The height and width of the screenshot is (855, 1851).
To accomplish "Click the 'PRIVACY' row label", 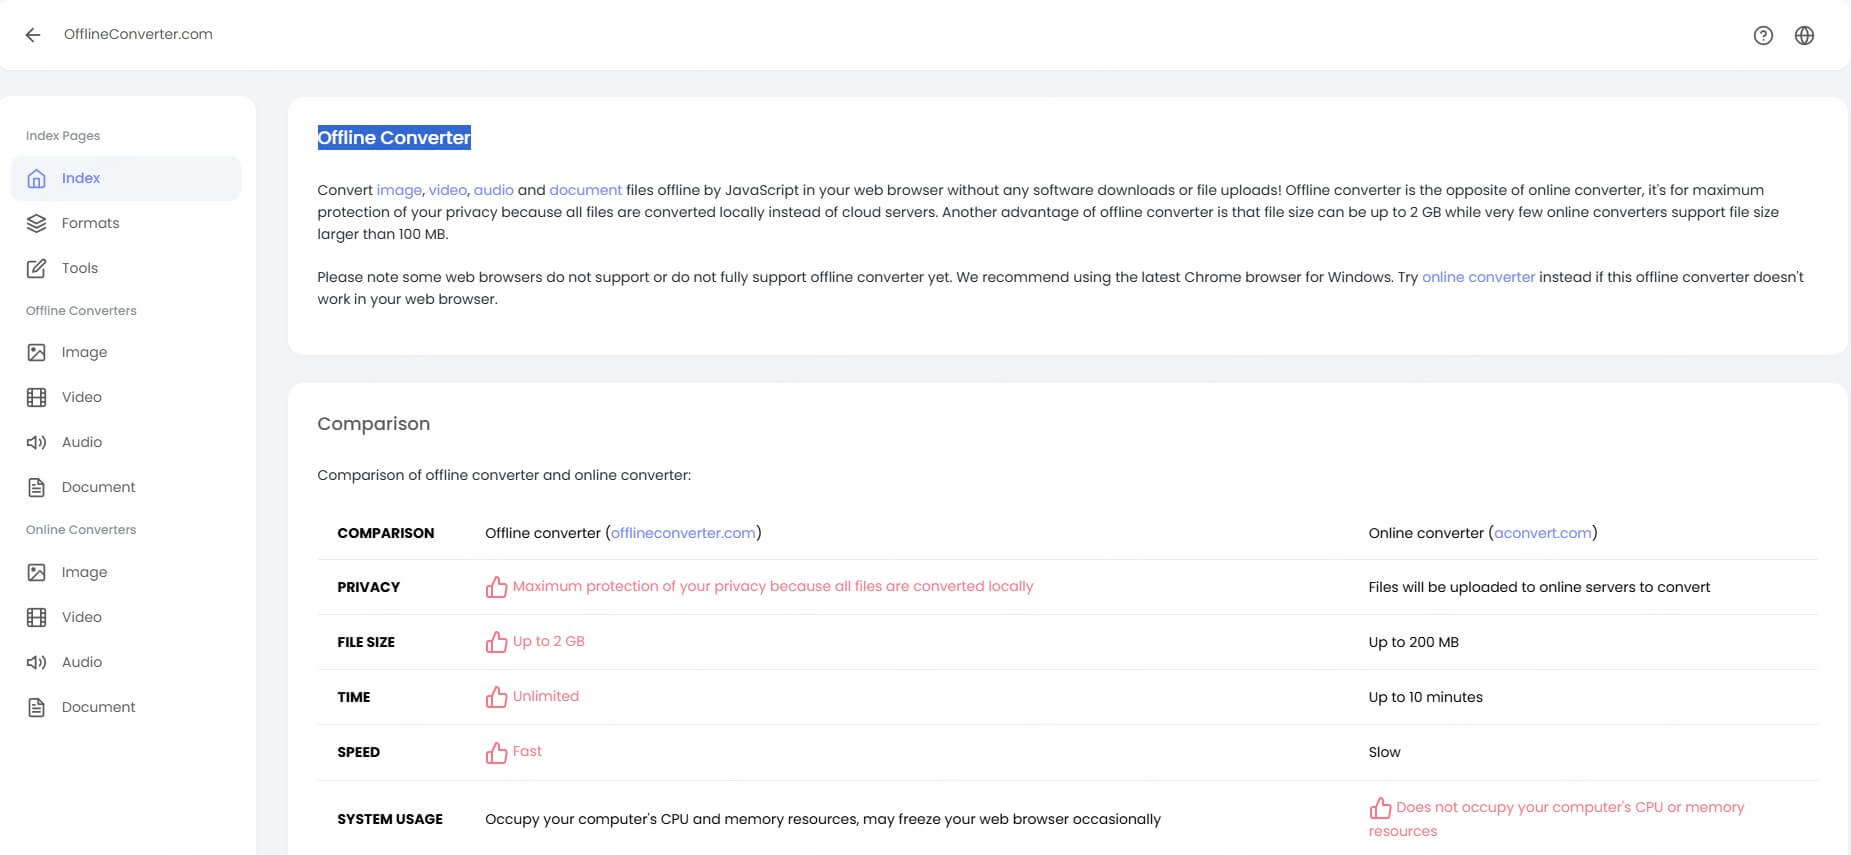I will [368, 587].
